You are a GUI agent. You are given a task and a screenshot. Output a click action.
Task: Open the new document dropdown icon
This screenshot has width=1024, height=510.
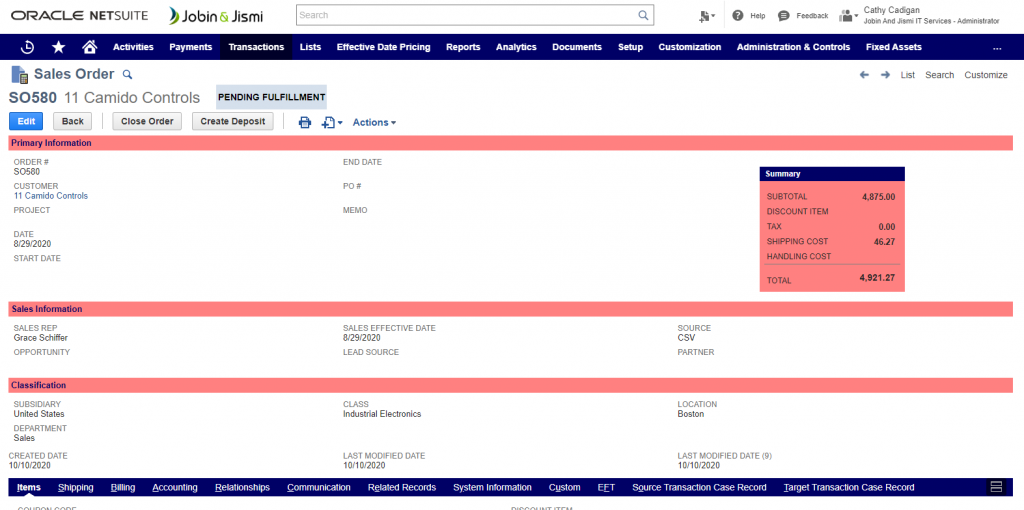332,122
